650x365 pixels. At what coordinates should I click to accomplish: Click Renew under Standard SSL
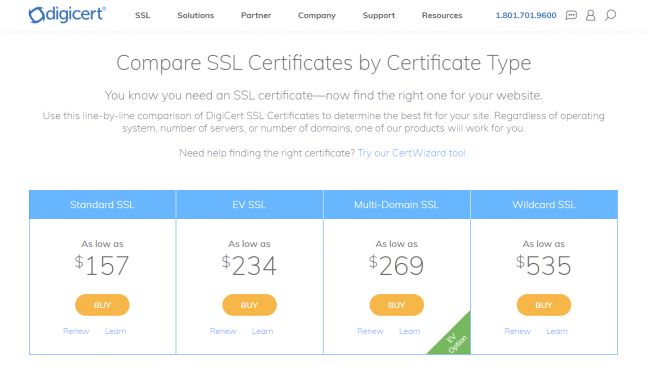76,331
